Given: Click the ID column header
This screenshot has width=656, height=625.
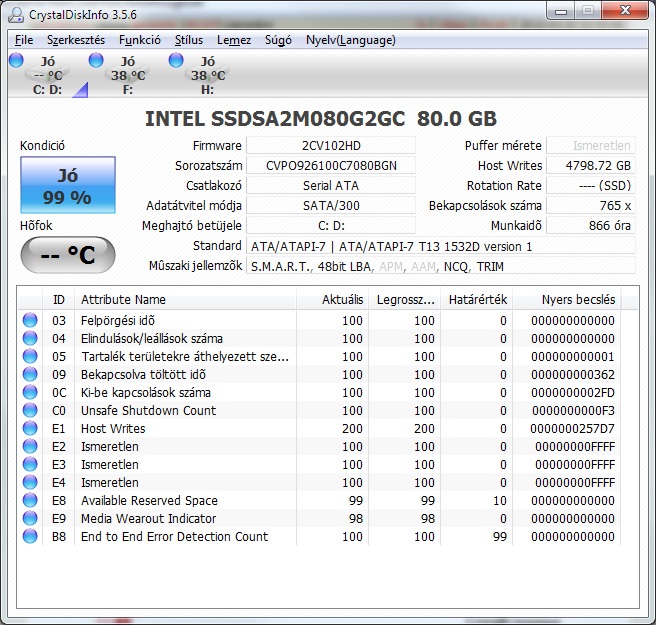Looking at the screenshot, I should (x=59, y=300).
